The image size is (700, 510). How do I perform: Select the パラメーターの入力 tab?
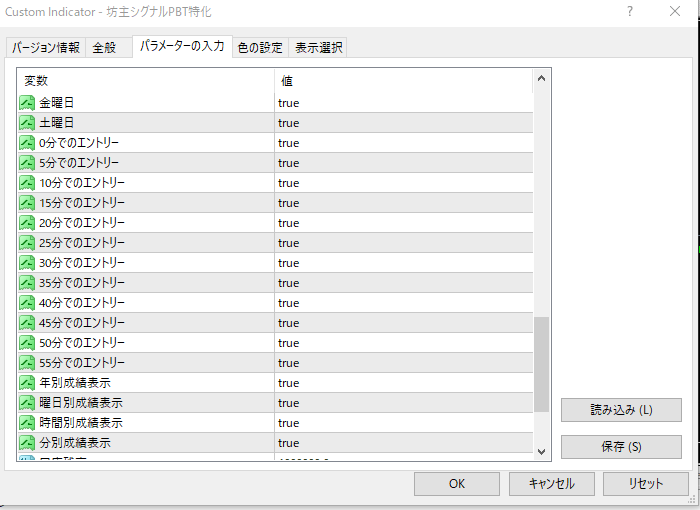182,46
